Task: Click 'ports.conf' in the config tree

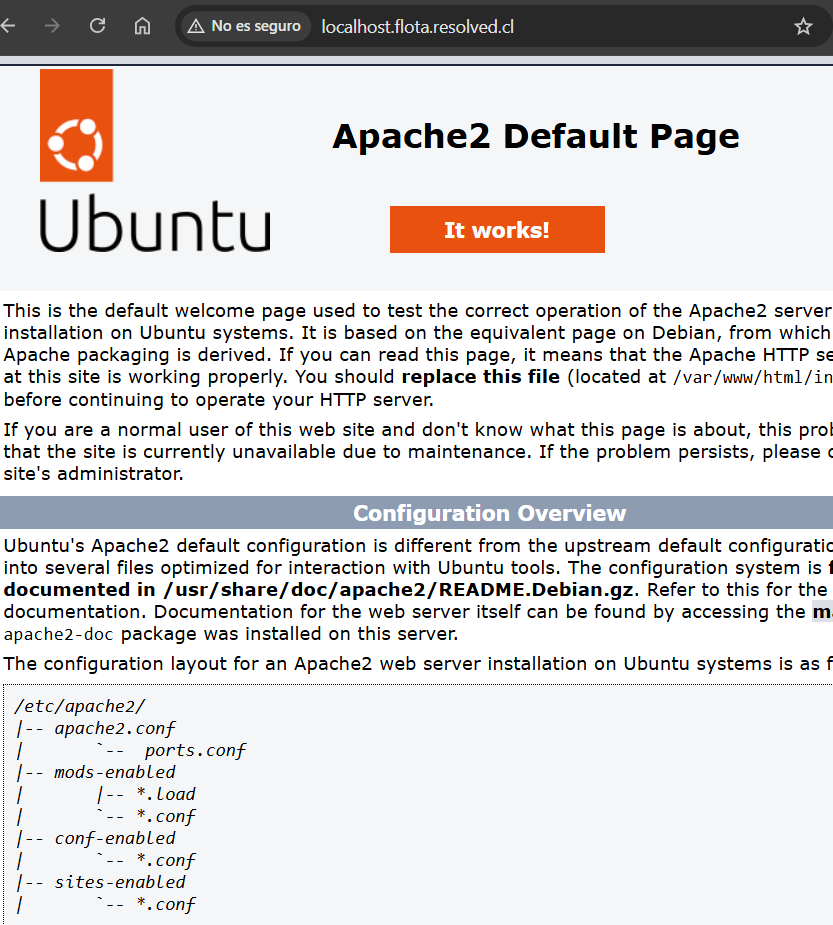Action: (x=195, y=750)
